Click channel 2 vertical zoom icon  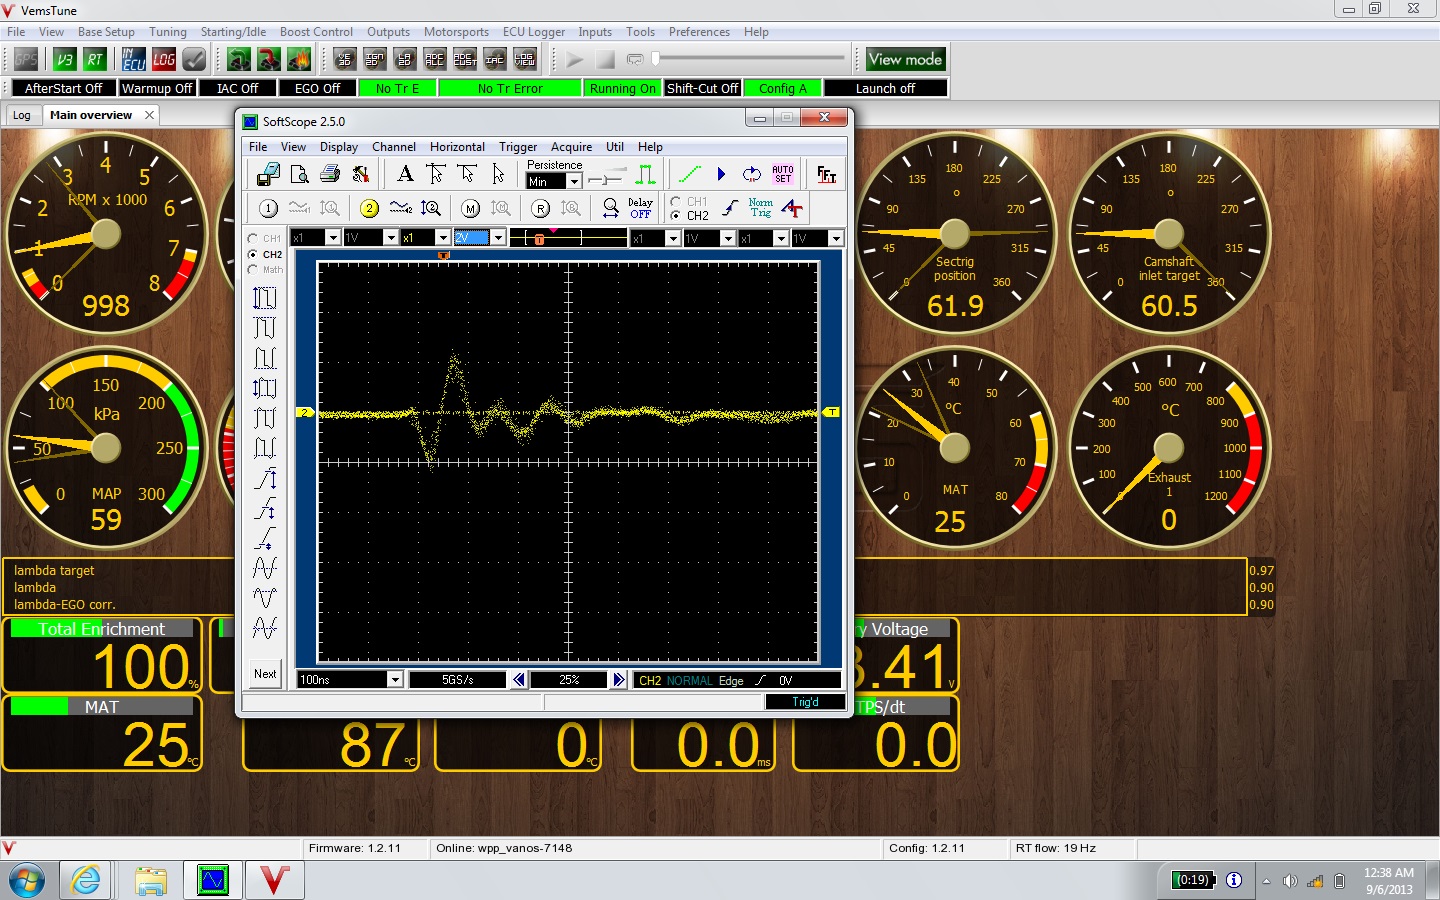pyautogui.click(x=431, y=208)
